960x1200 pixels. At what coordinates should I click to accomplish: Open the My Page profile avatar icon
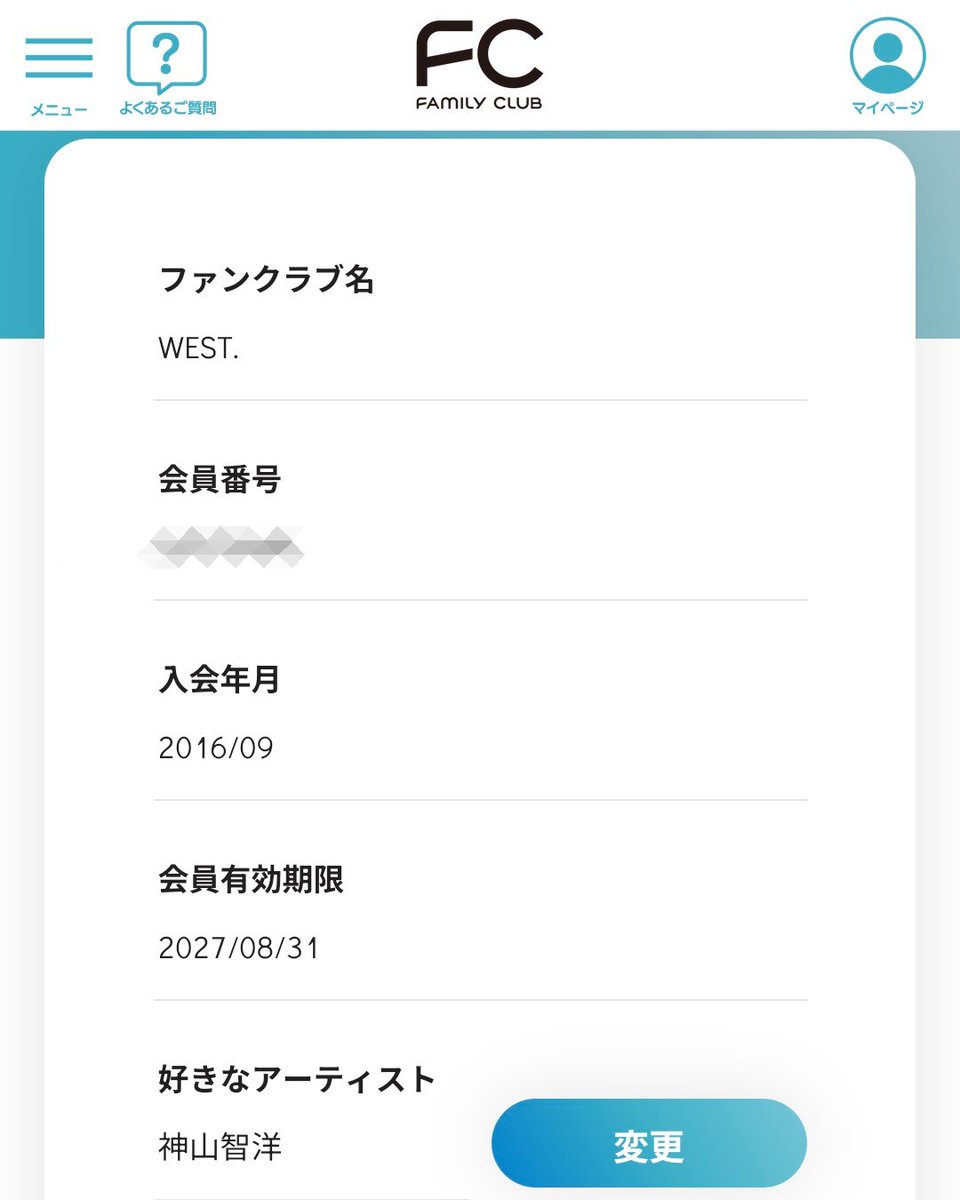(x=887, y=57)
